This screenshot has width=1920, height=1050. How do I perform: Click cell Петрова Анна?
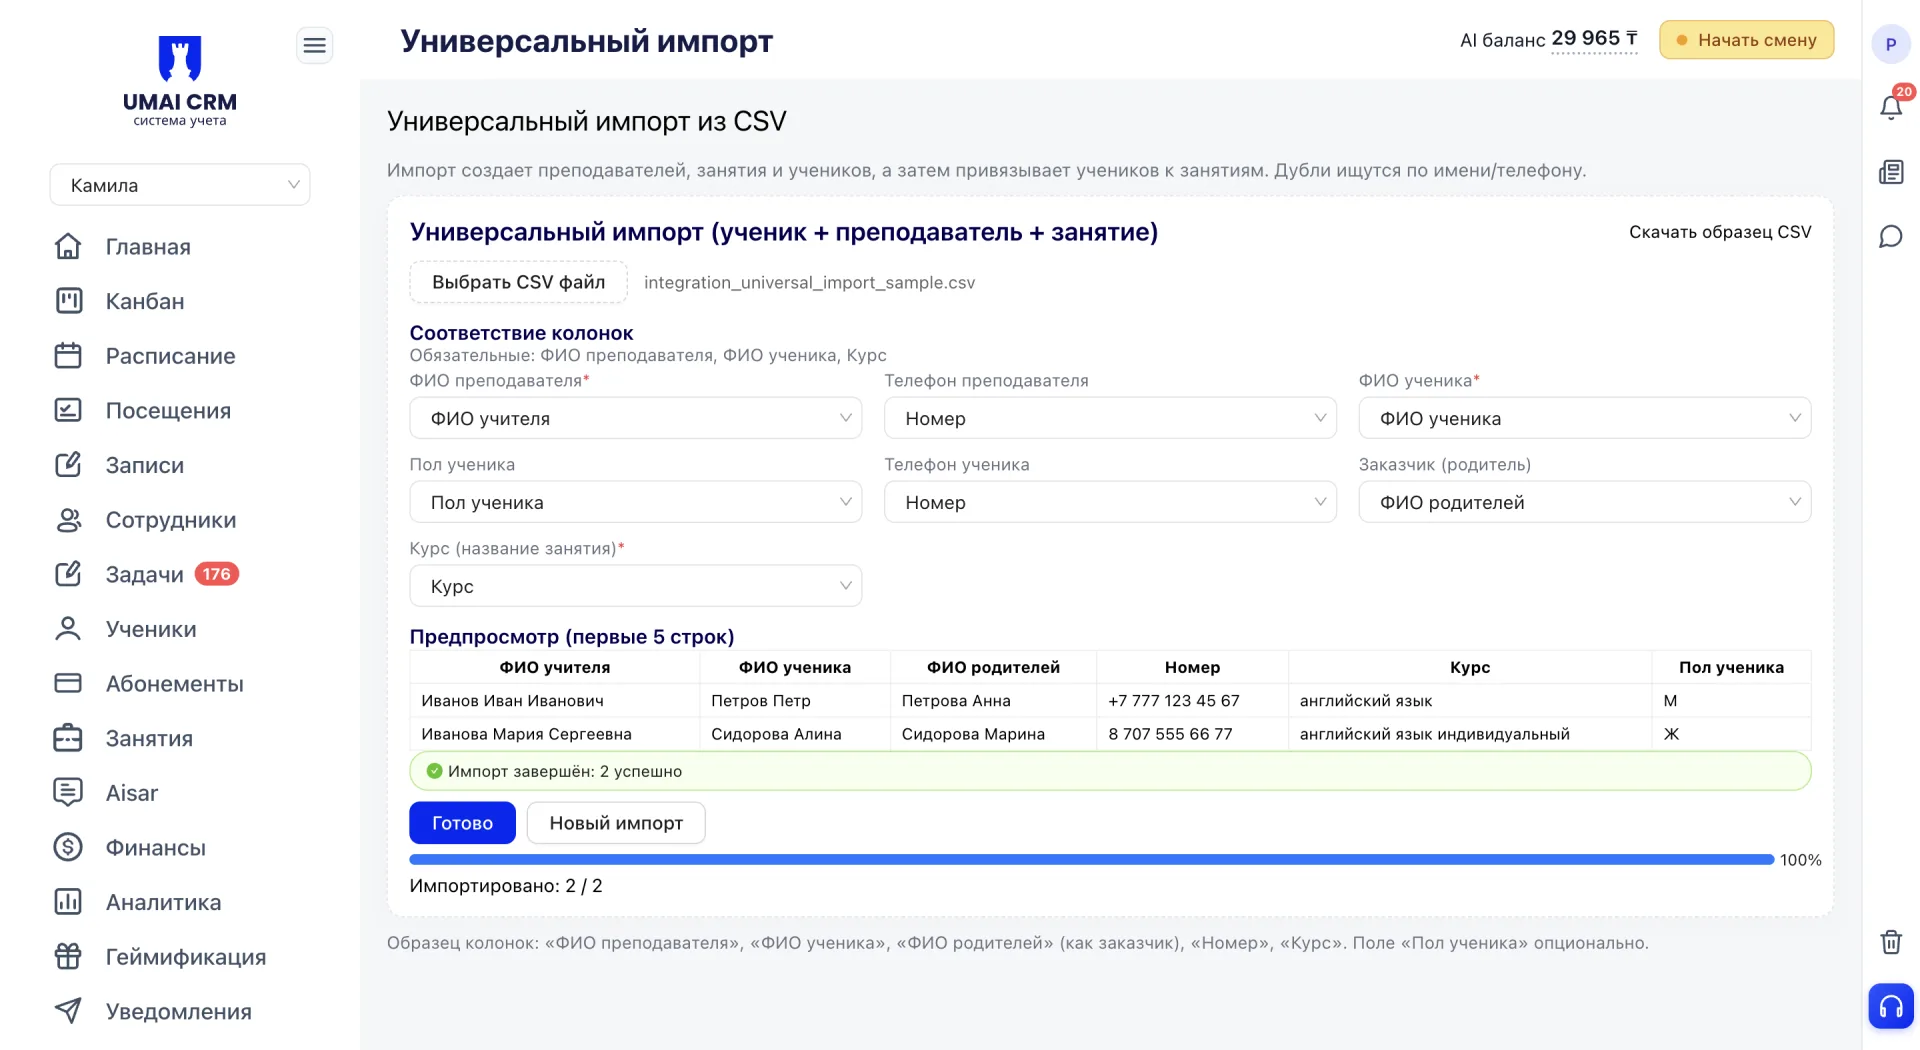[993, 701]
